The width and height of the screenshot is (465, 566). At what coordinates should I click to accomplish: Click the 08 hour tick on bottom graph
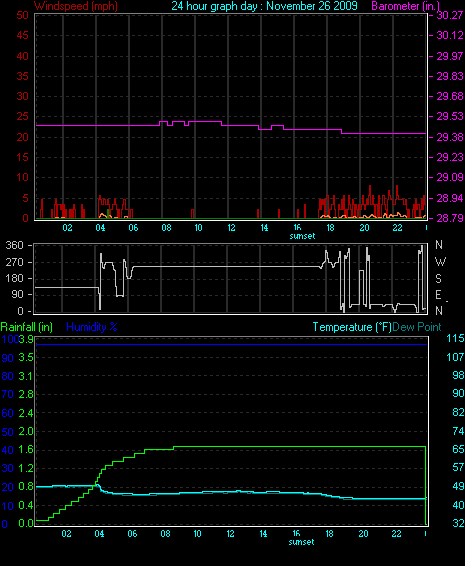tap(165, 534)
